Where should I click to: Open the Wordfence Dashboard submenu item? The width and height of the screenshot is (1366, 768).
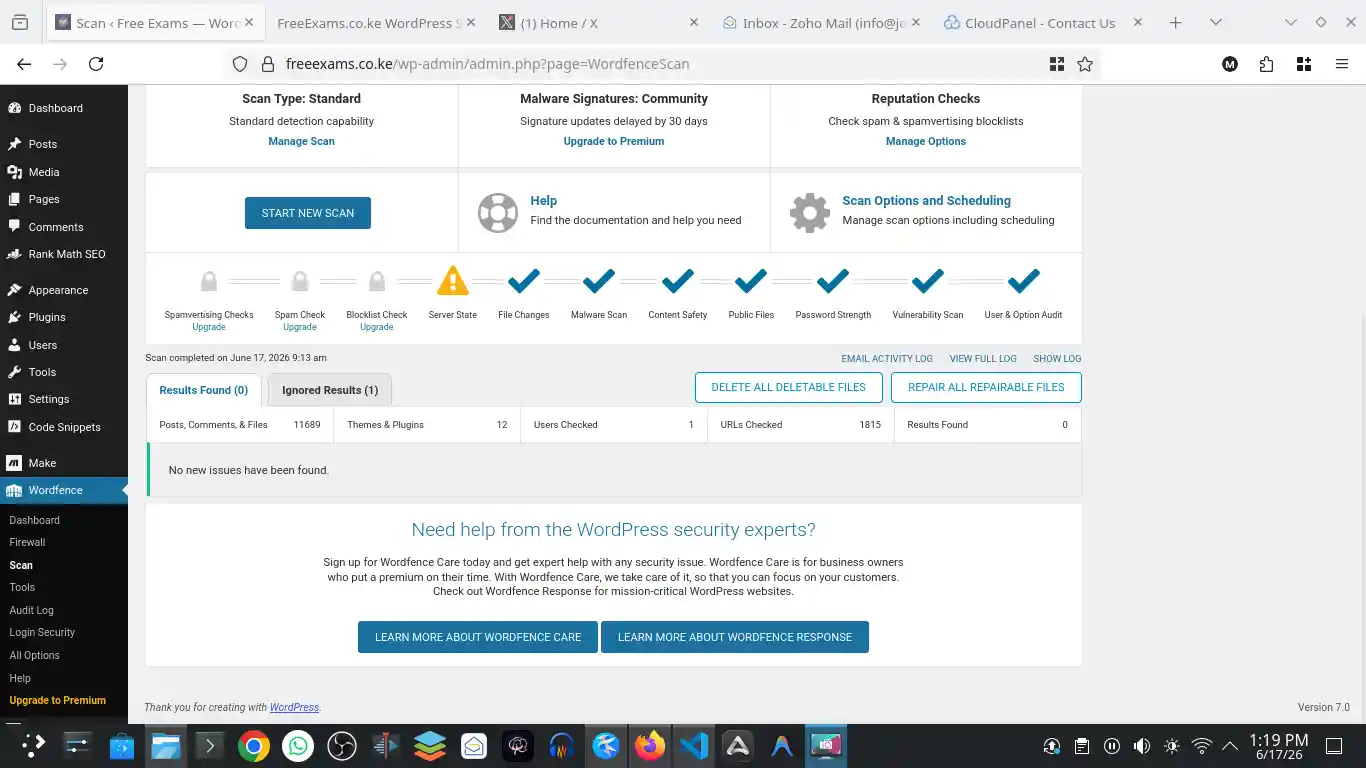(x=34, y=520)
